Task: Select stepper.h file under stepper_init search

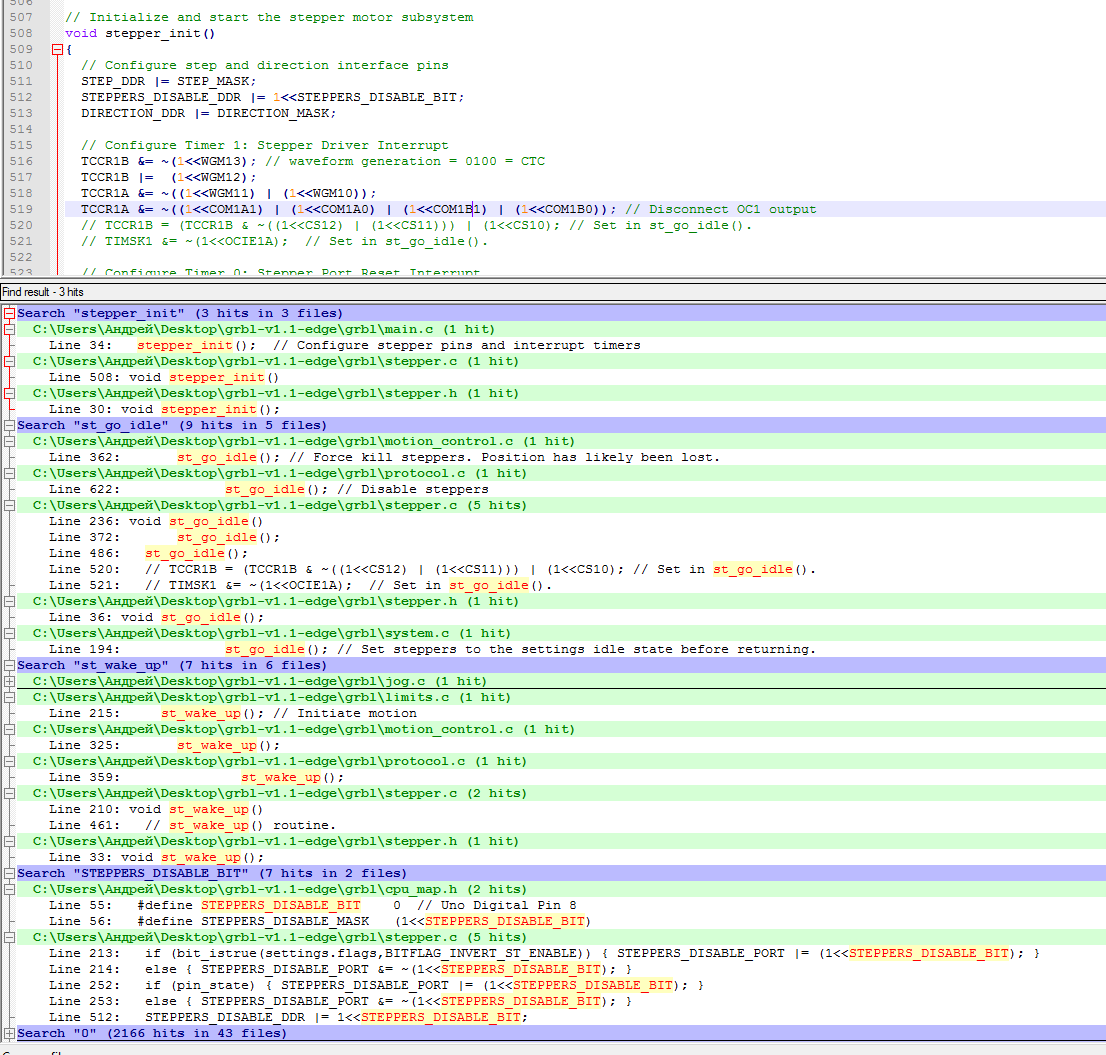Action: pos(275,394)
